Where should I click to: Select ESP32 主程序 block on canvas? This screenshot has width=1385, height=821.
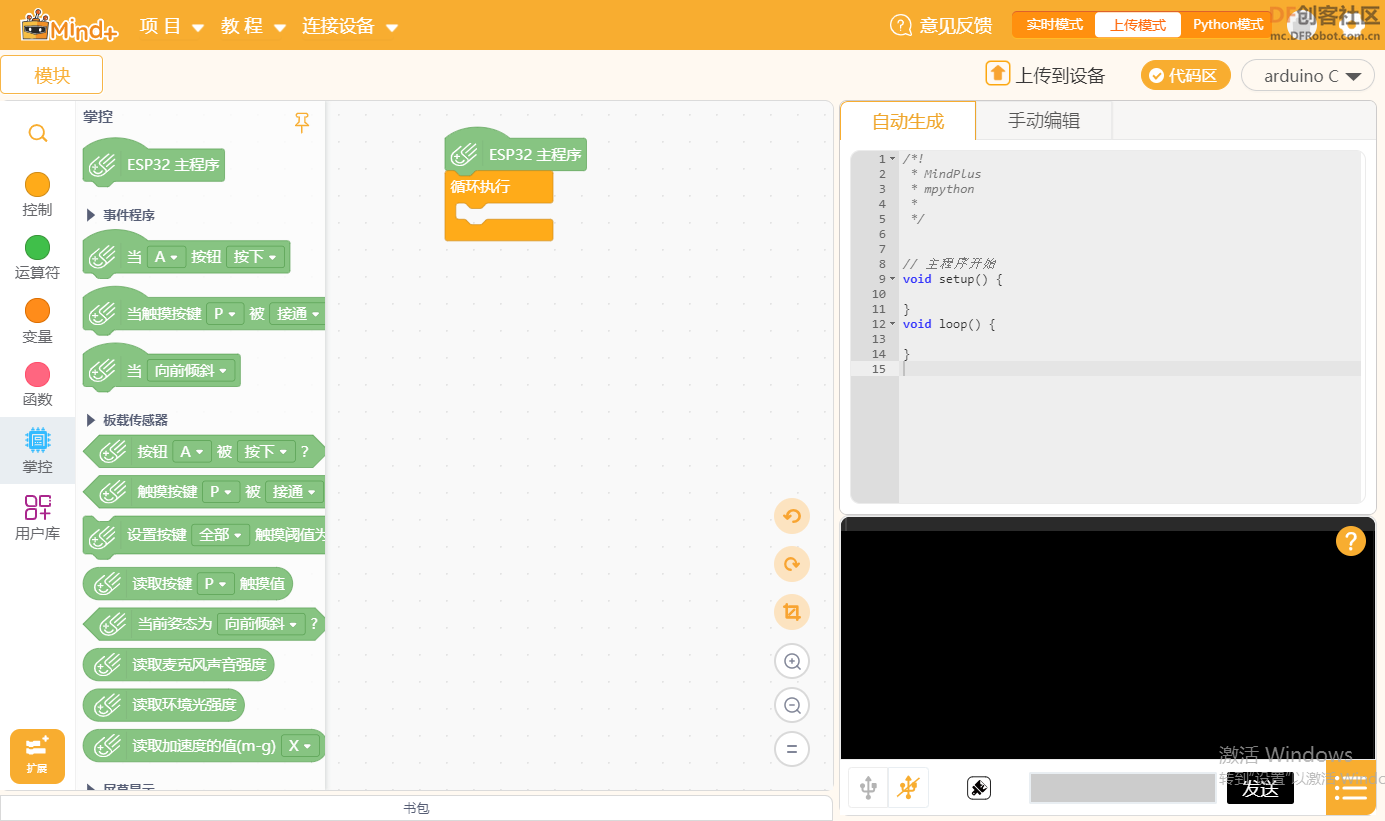pyautogui.click(x=516, y=151)
